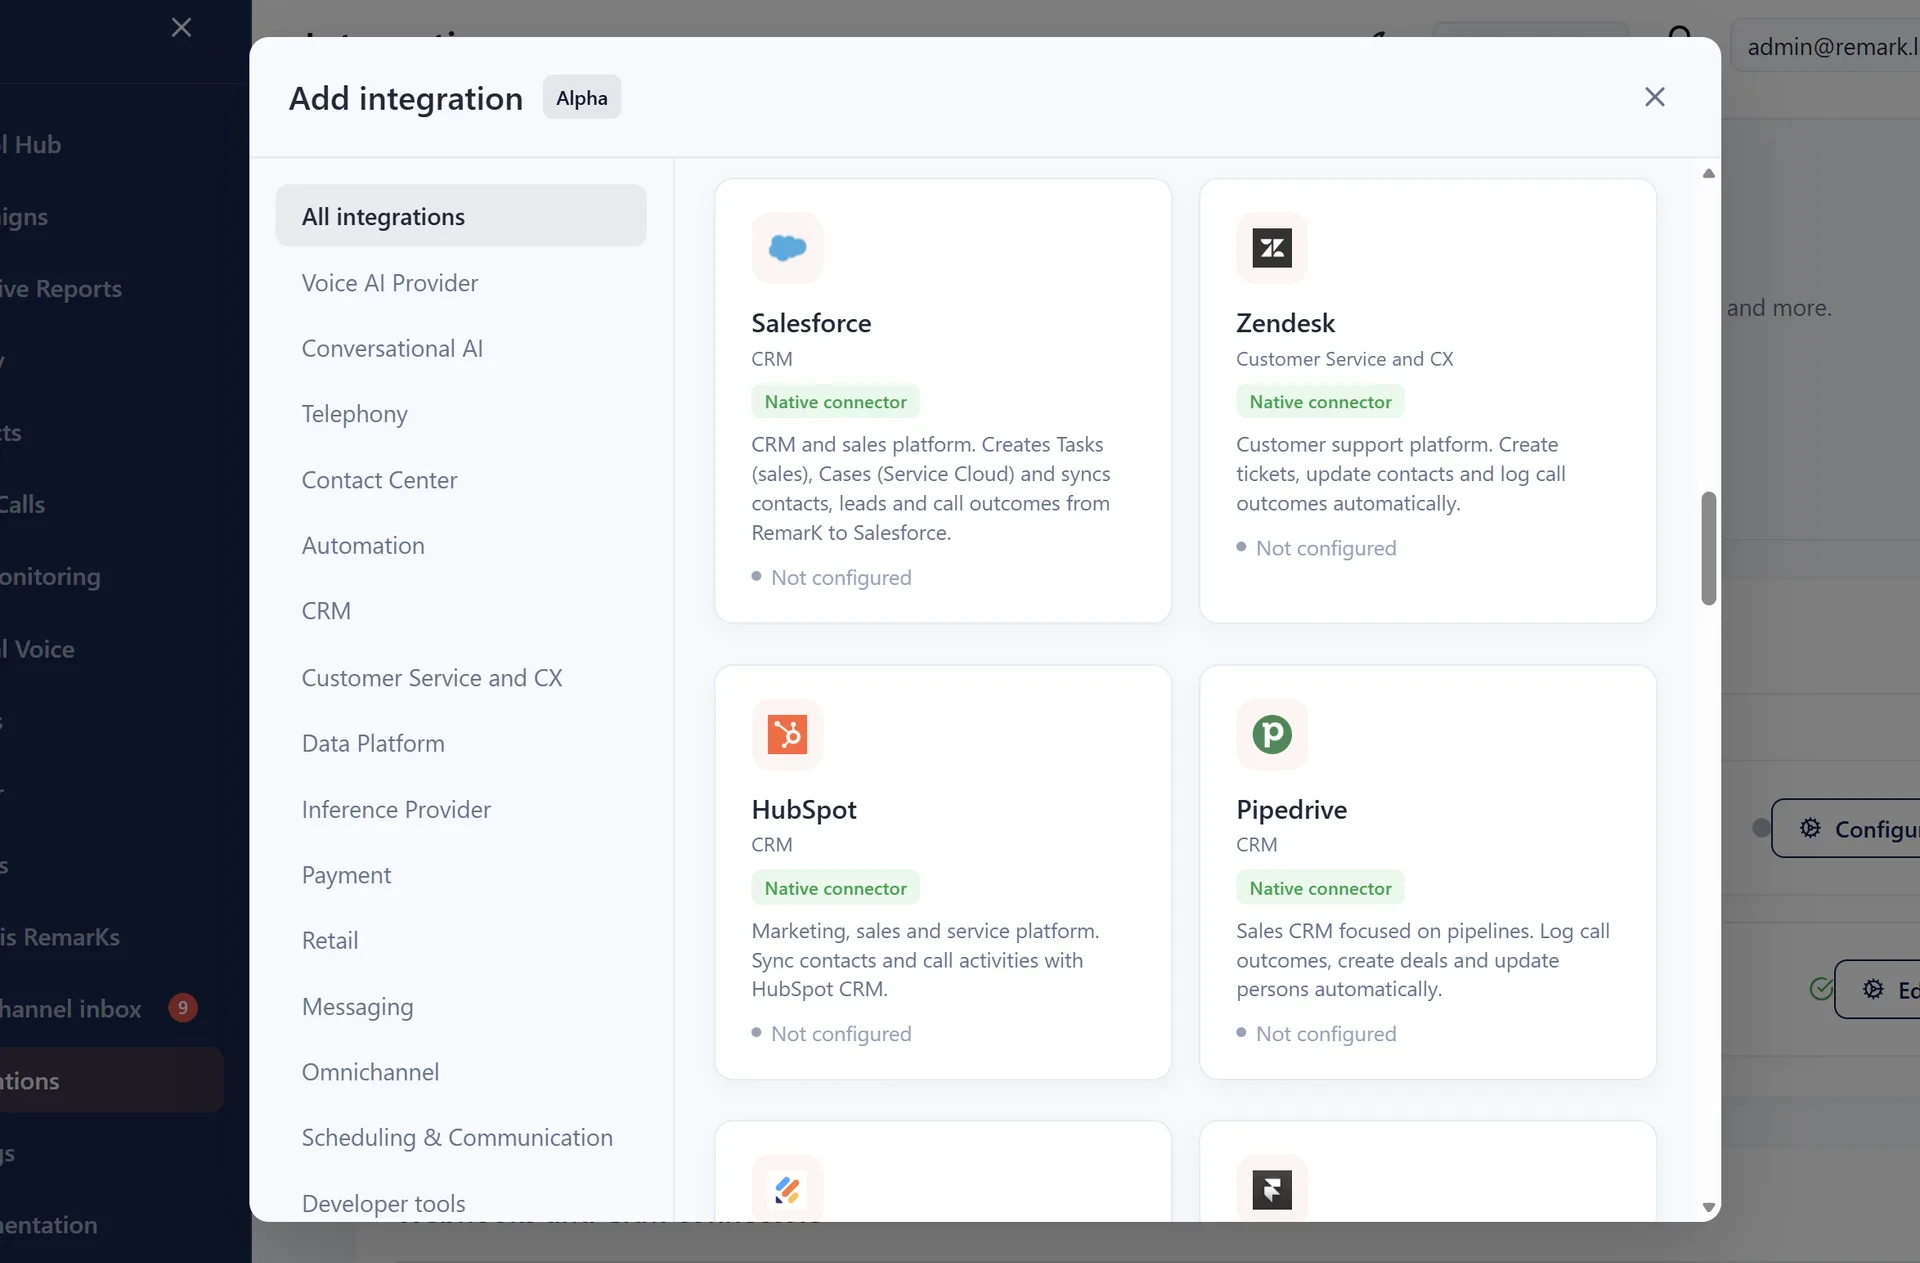Click the Pipedrive description text
This screenshot has height=1263, width=1920.
[x=1423, y=960]
